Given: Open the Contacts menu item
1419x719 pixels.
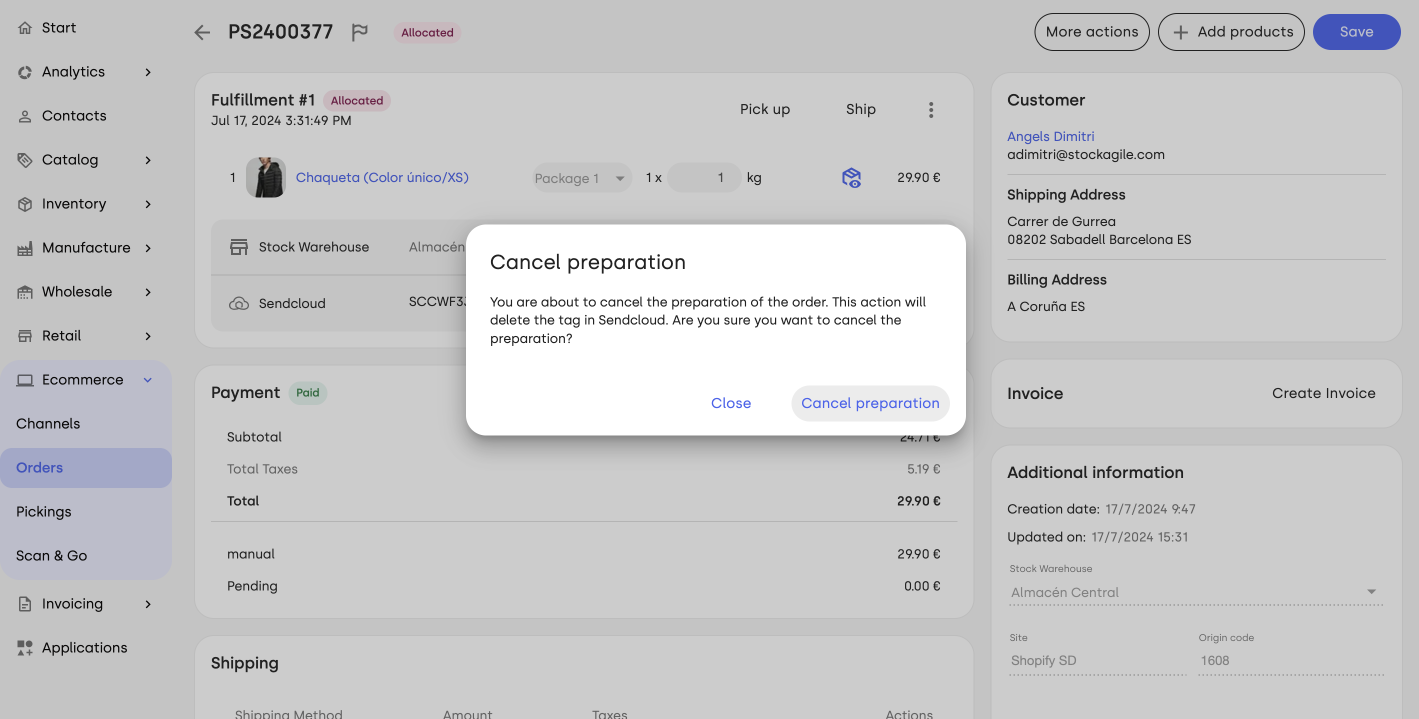Looking at the screenshot, I should click(x=86, y=116).
